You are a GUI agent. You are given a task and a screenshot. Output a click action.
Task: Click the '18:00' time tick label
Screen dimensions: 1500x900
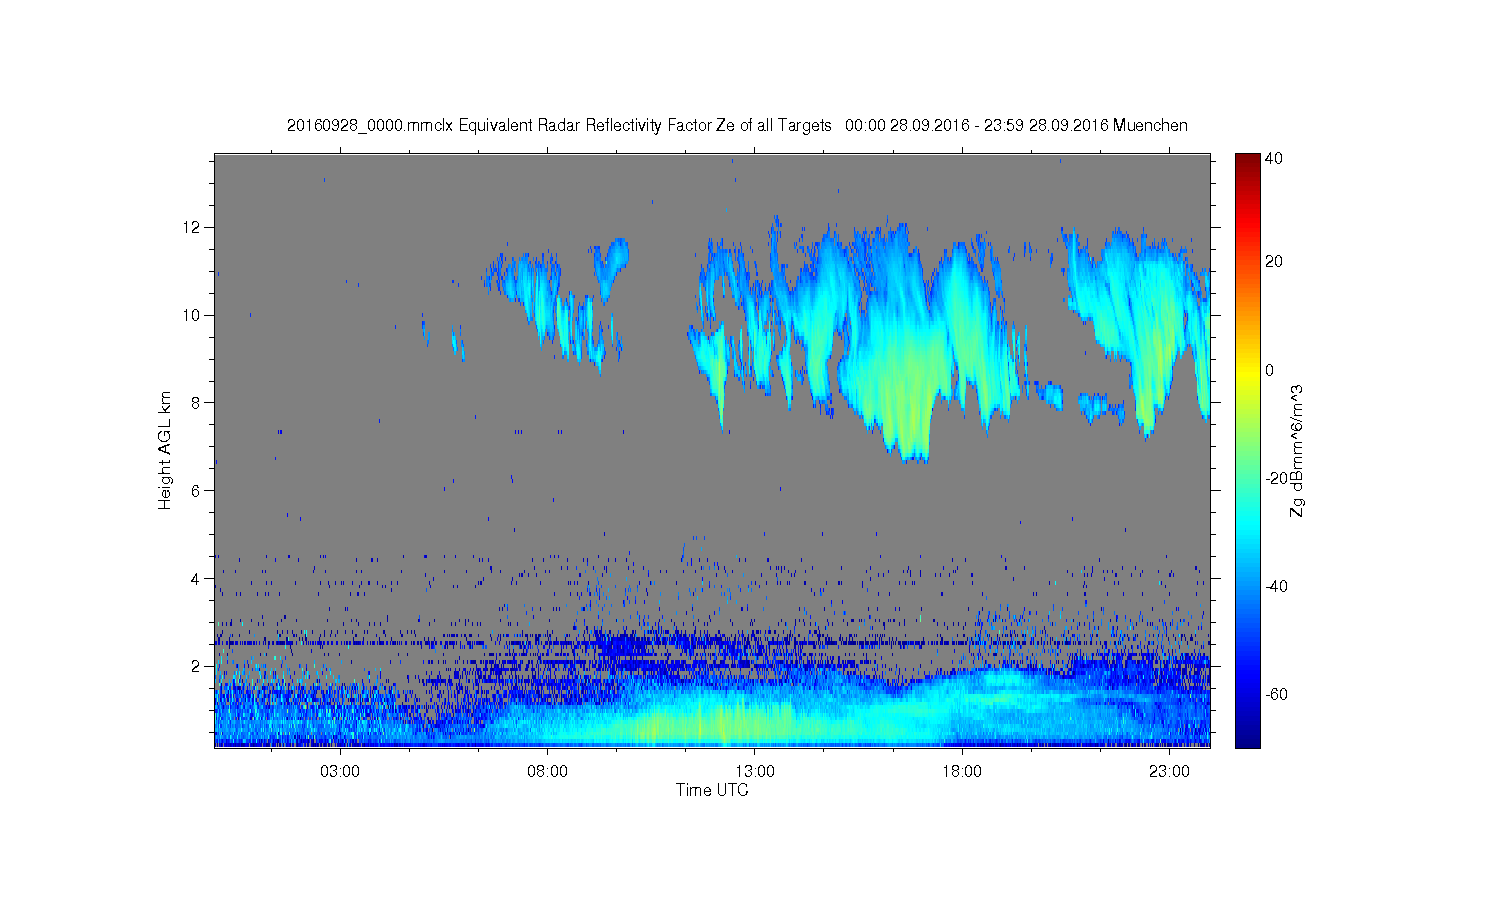pos(962,772)
